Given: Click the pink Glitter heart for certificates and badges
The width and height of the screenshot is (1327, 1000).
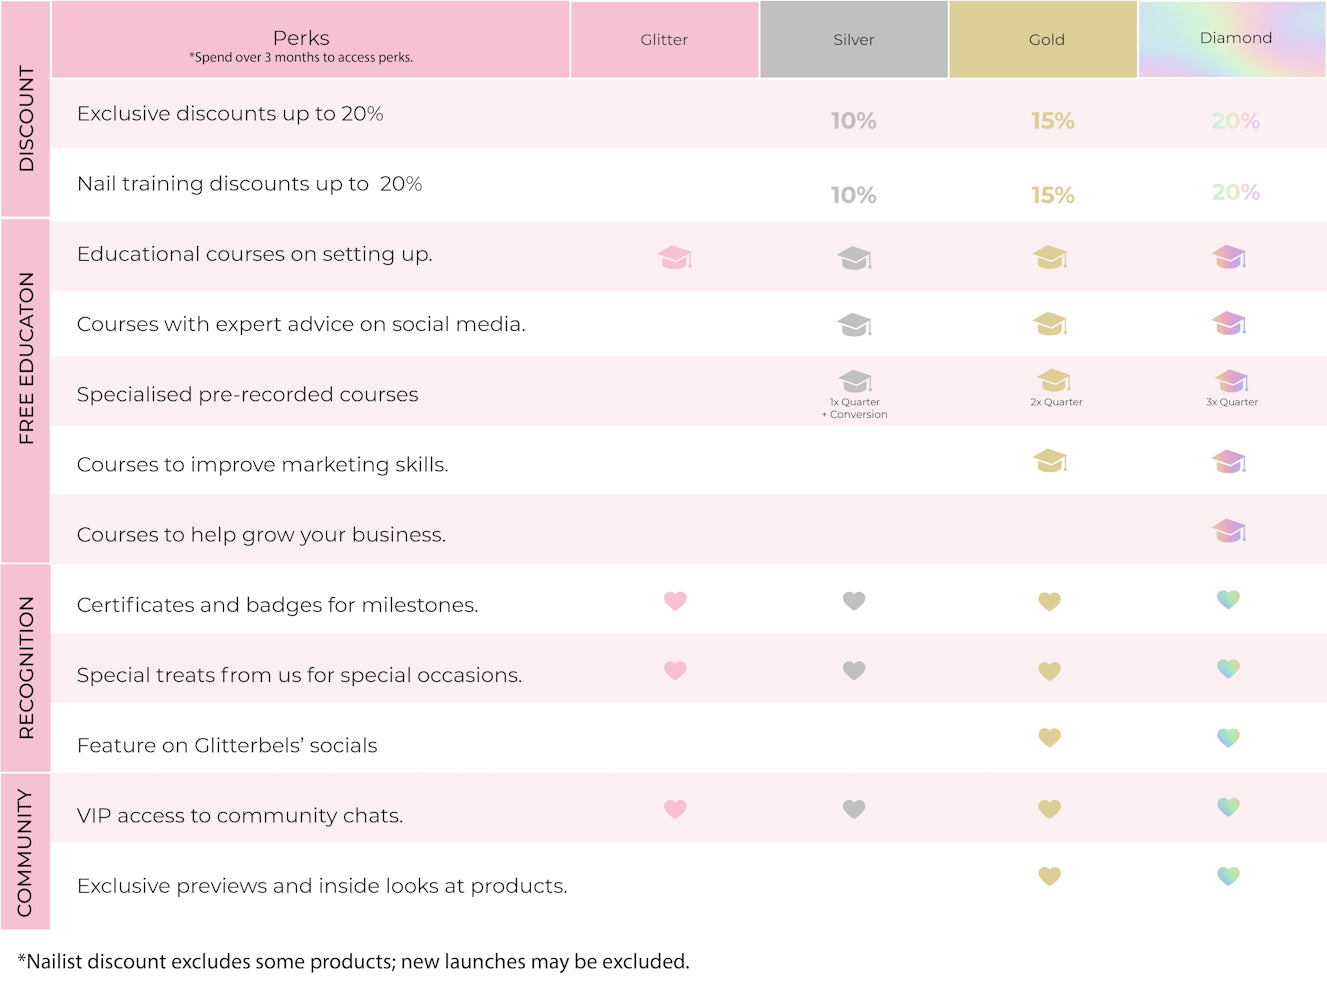Looking at the screenshot, I should coord(675,601).
